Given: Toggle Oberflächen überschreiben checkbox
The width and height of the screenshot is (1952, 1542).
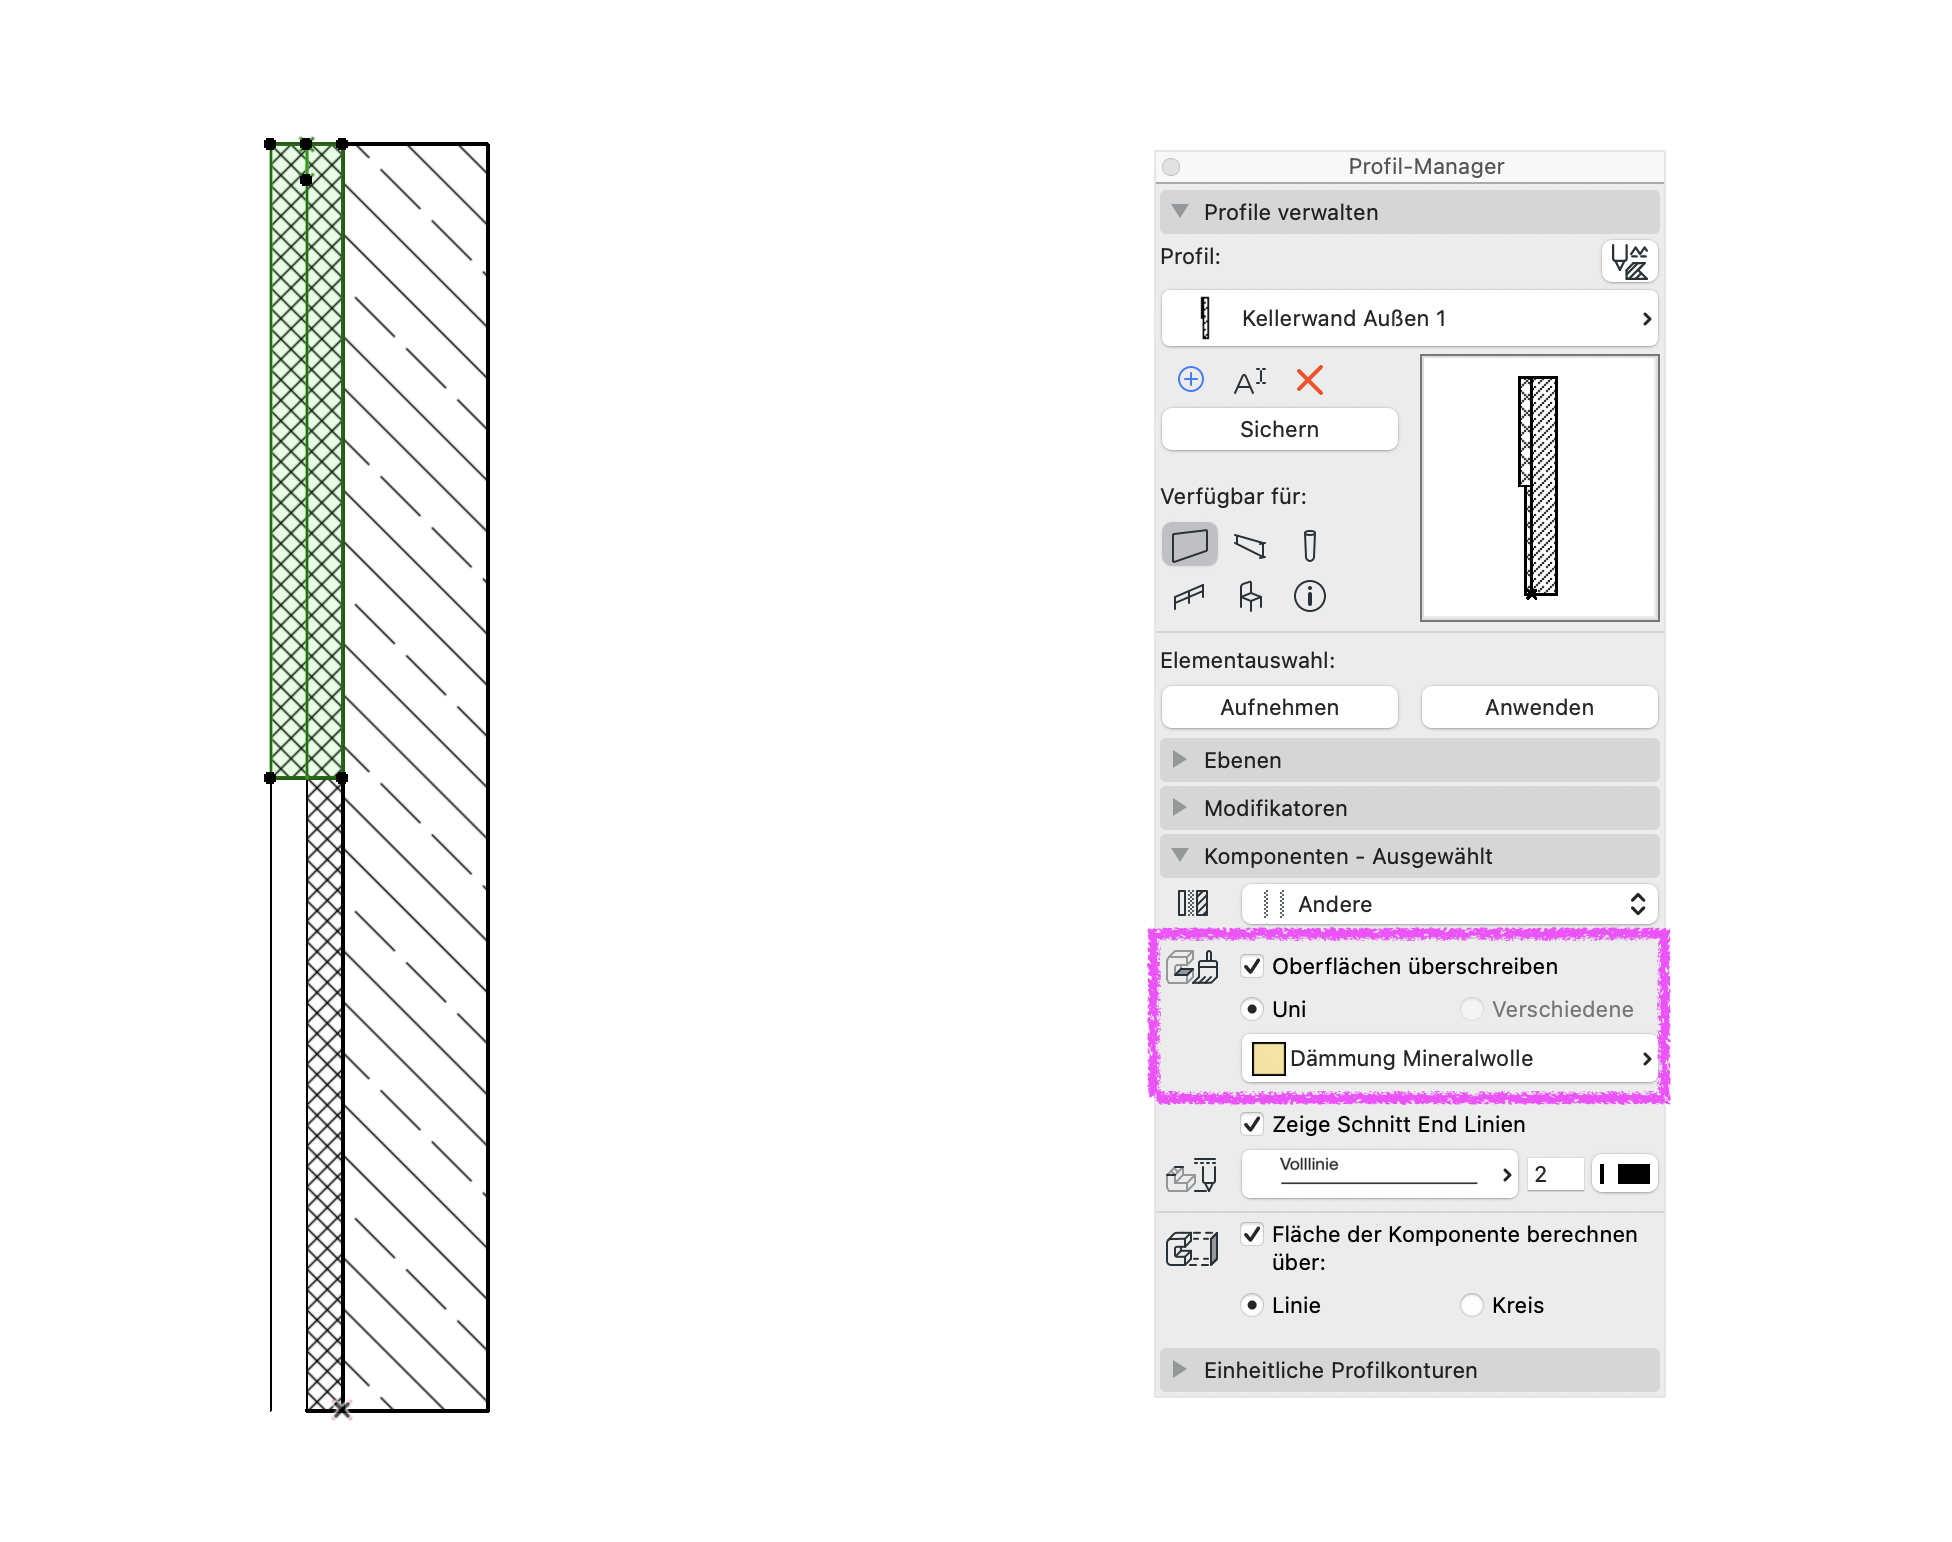Looking at the screenshot, I should point(1252,966).
